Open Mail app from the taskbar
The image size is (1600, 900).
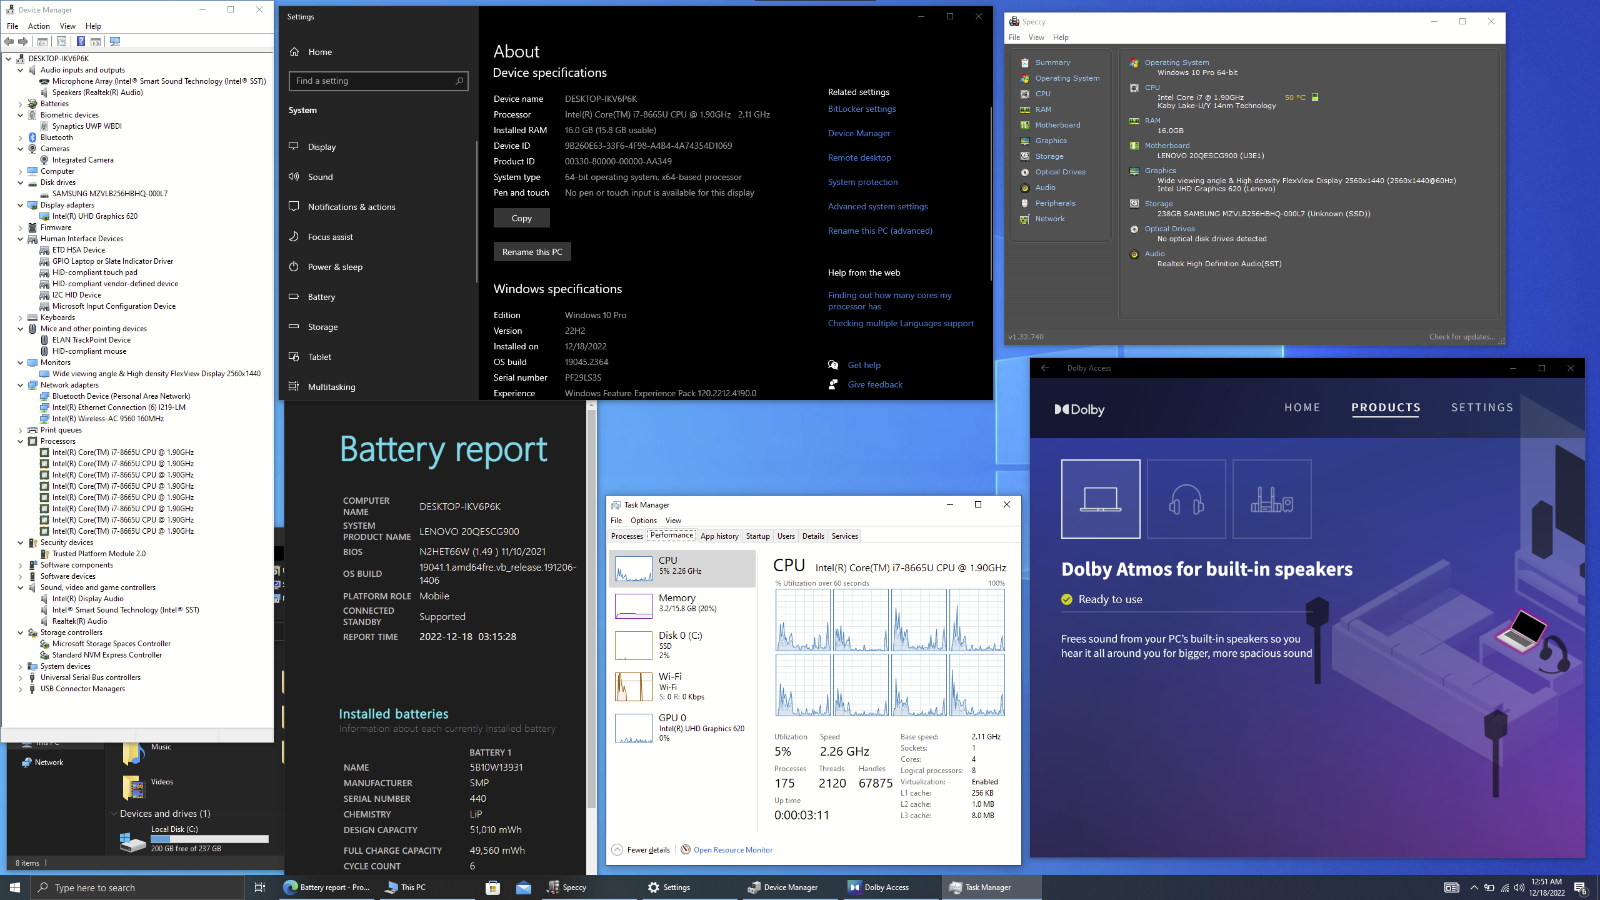[x=523, y=887]
